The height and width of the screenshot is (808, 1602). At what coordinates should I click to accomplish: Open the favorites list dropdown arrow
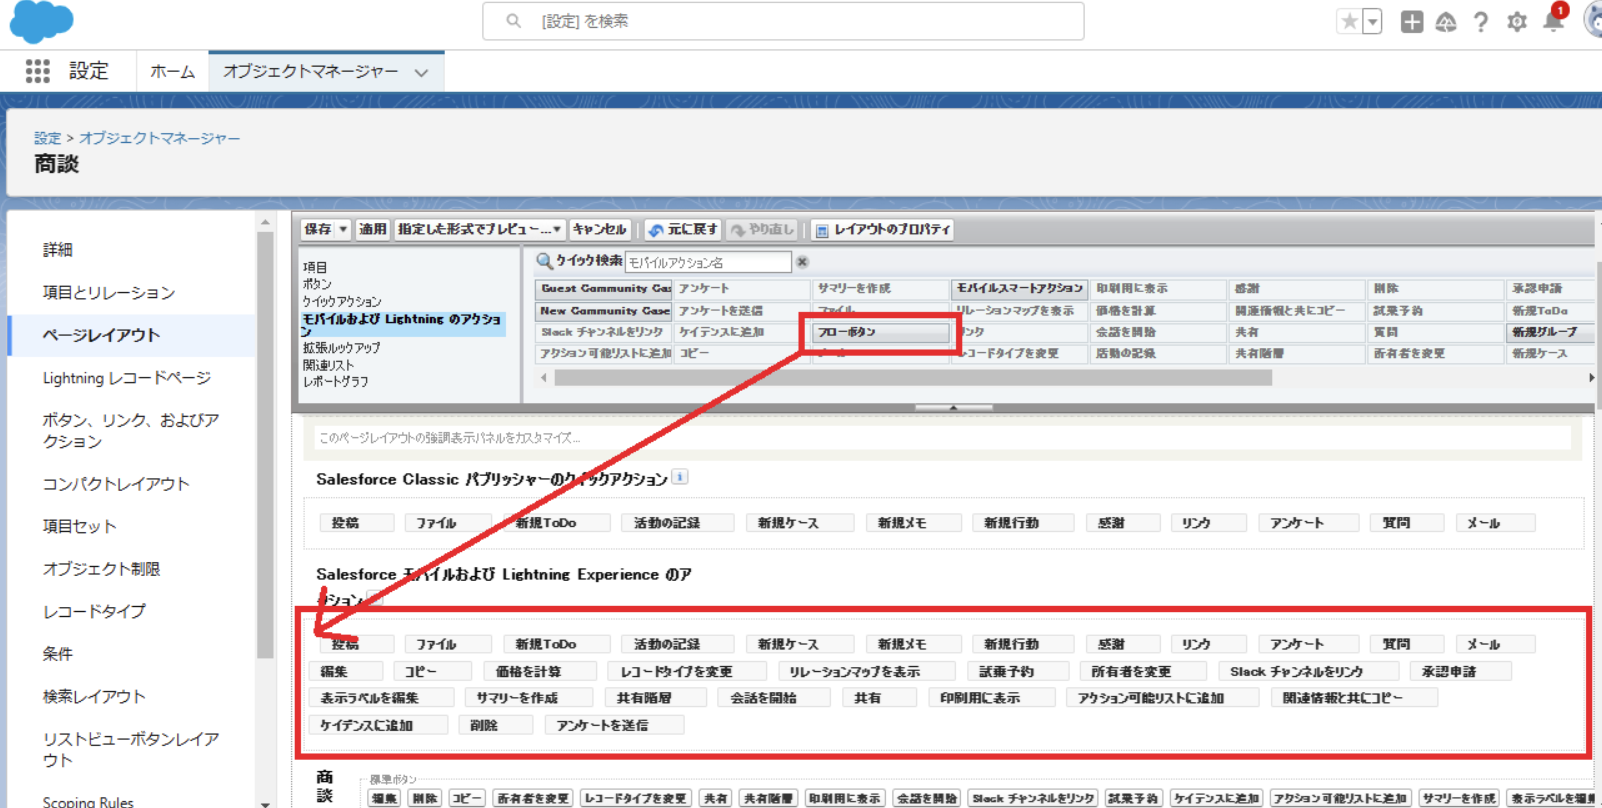1373,21
